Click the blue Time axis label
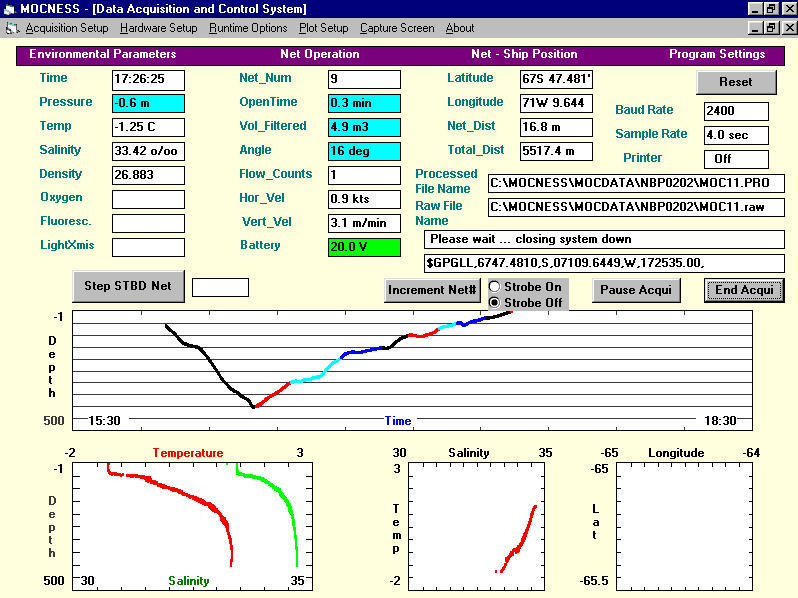The image size is (798, 598). 397,421
